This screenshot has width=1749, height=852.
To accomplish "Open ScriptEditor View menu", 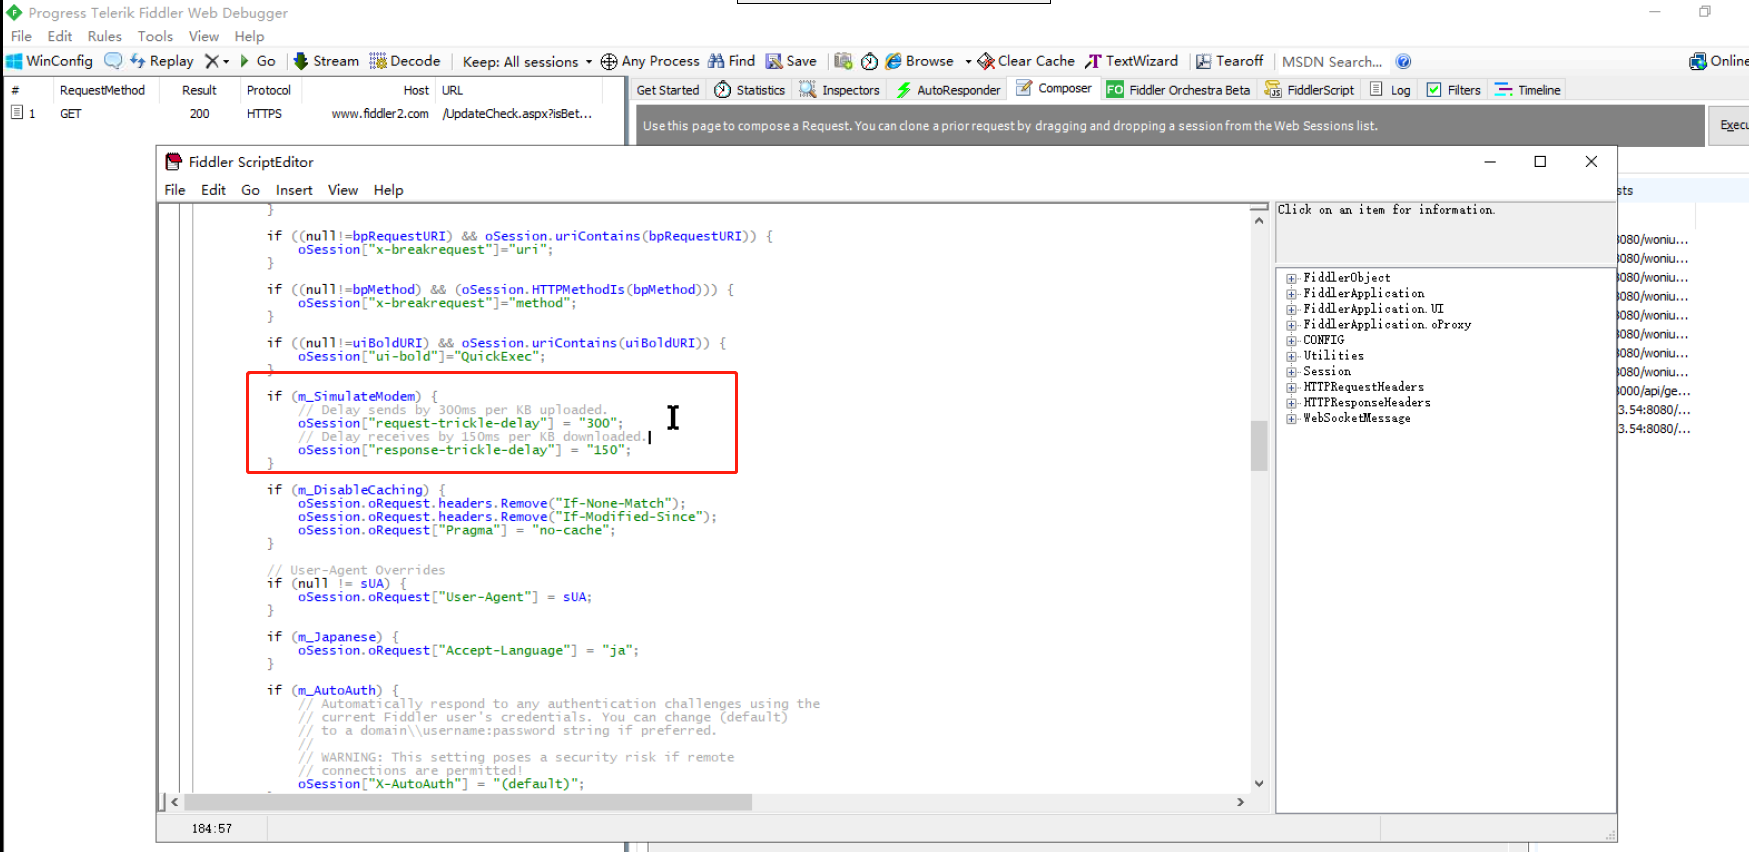I will [x=343, y=190].
